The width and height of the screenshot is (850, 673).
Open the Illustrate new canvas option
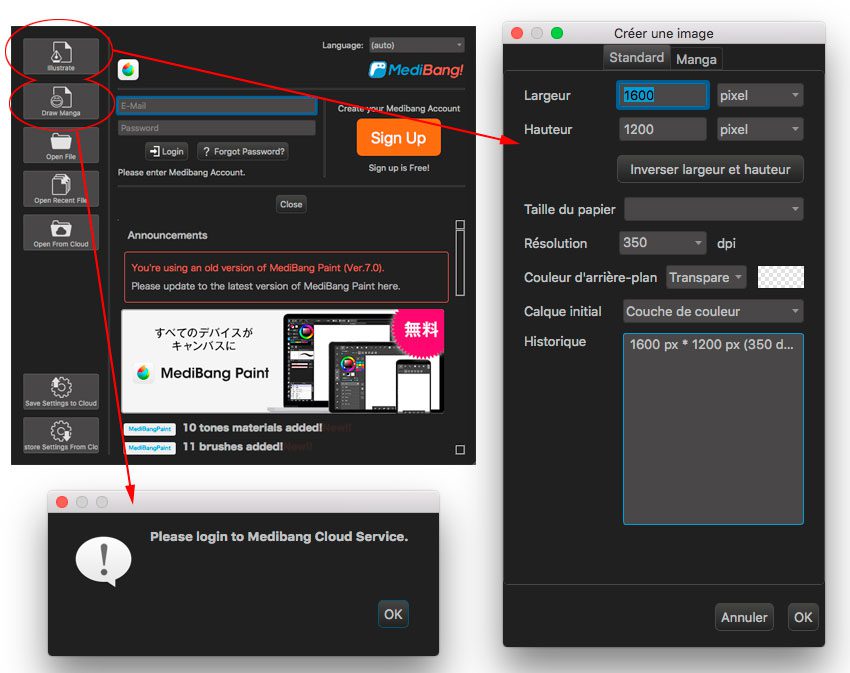[61, 56]
